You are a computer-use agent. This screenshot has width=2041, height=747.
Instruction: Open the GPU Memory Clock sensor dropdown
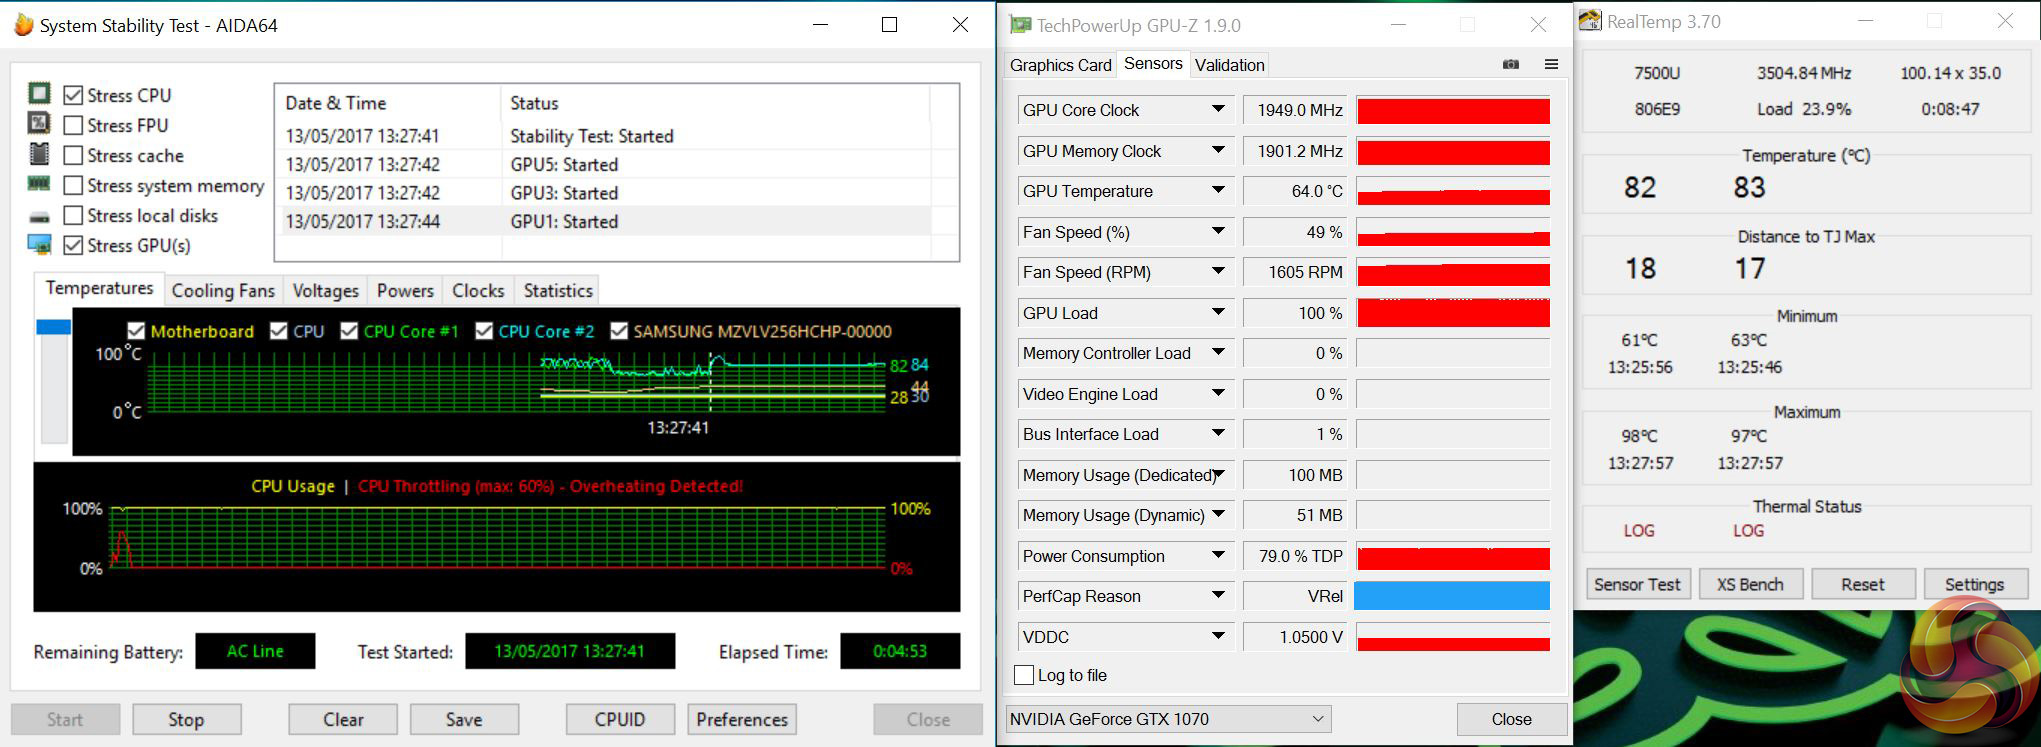[x=1218, y=151]
